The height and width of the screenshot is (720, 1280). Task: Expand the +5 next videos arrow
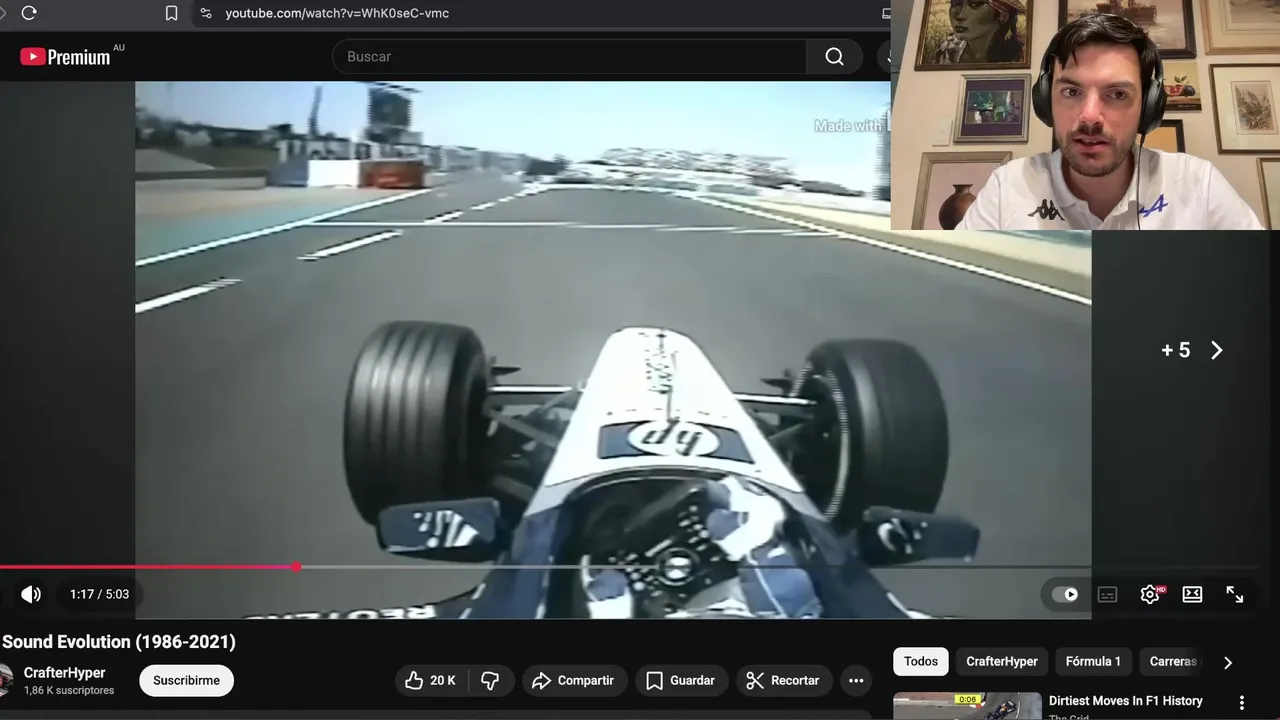1217,350
